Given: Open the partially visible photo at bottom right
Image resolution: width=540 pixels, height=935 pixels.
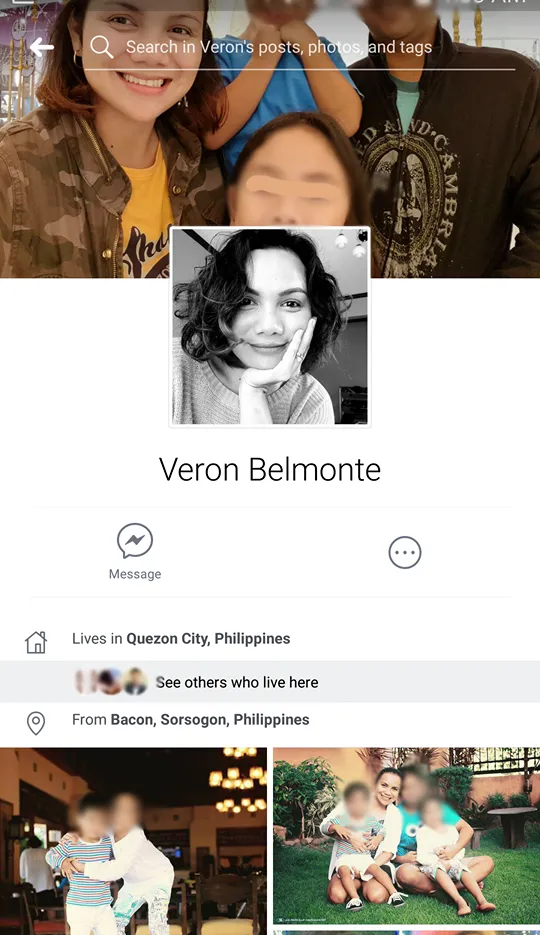Looking at the screenshot, I should click(406, 932).
